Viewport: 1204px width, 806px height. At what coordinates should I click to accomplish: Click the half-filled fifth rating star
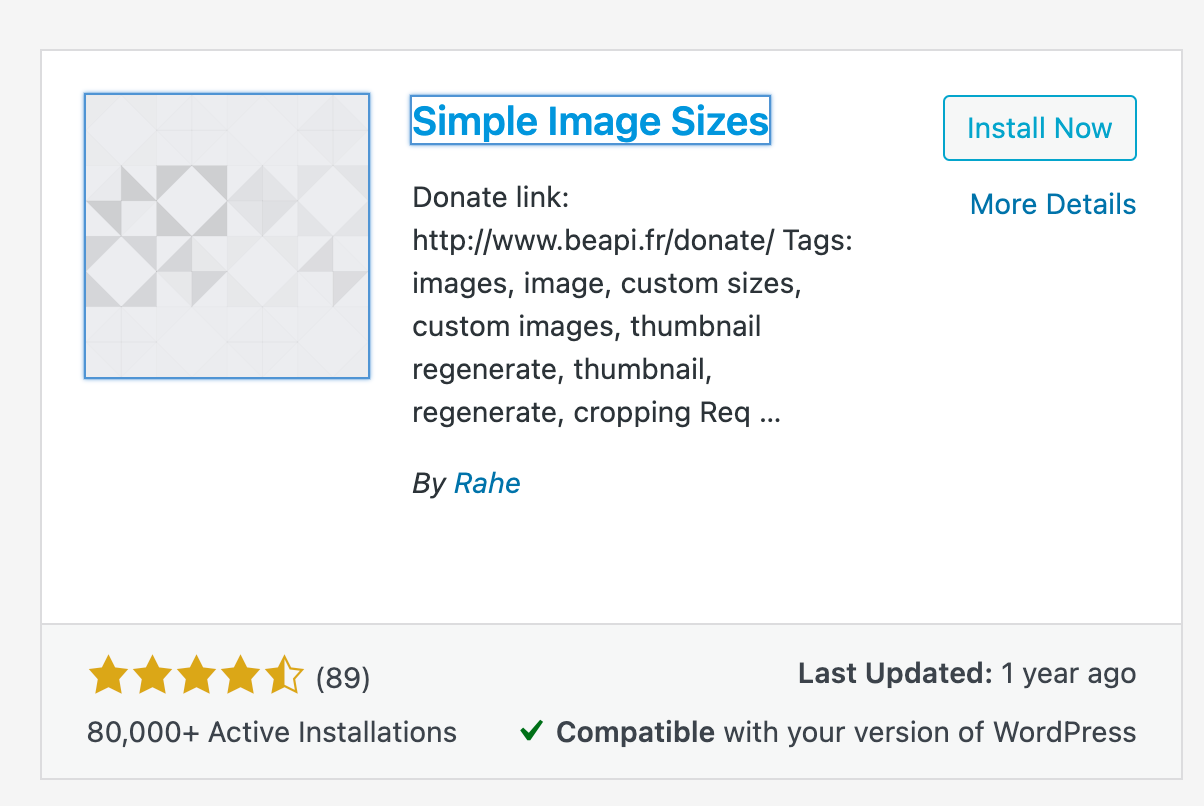click(286, 674)
